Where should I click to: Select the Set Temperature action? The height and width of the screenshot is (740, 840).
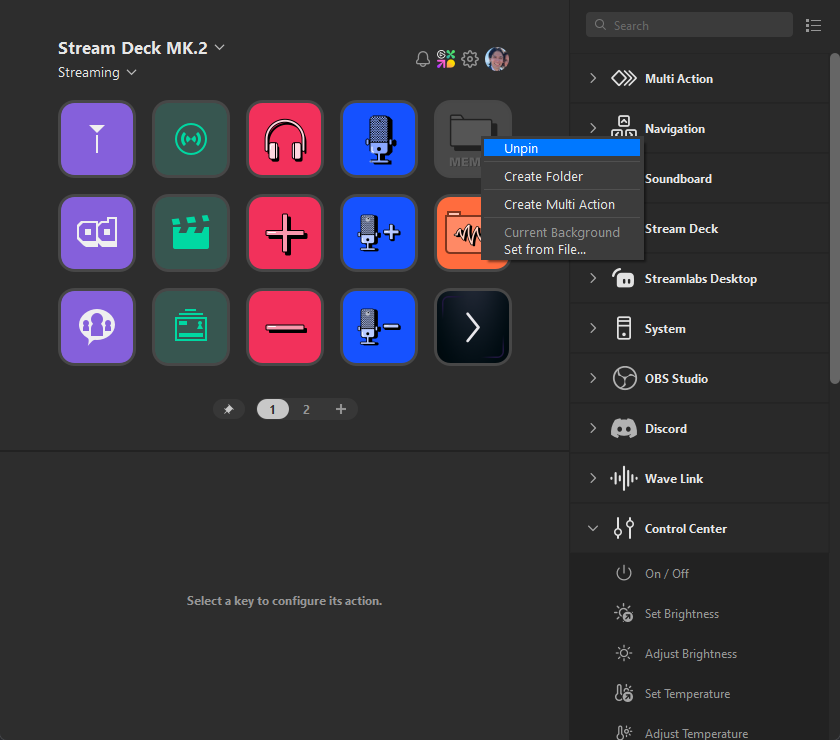click(700, 694)
